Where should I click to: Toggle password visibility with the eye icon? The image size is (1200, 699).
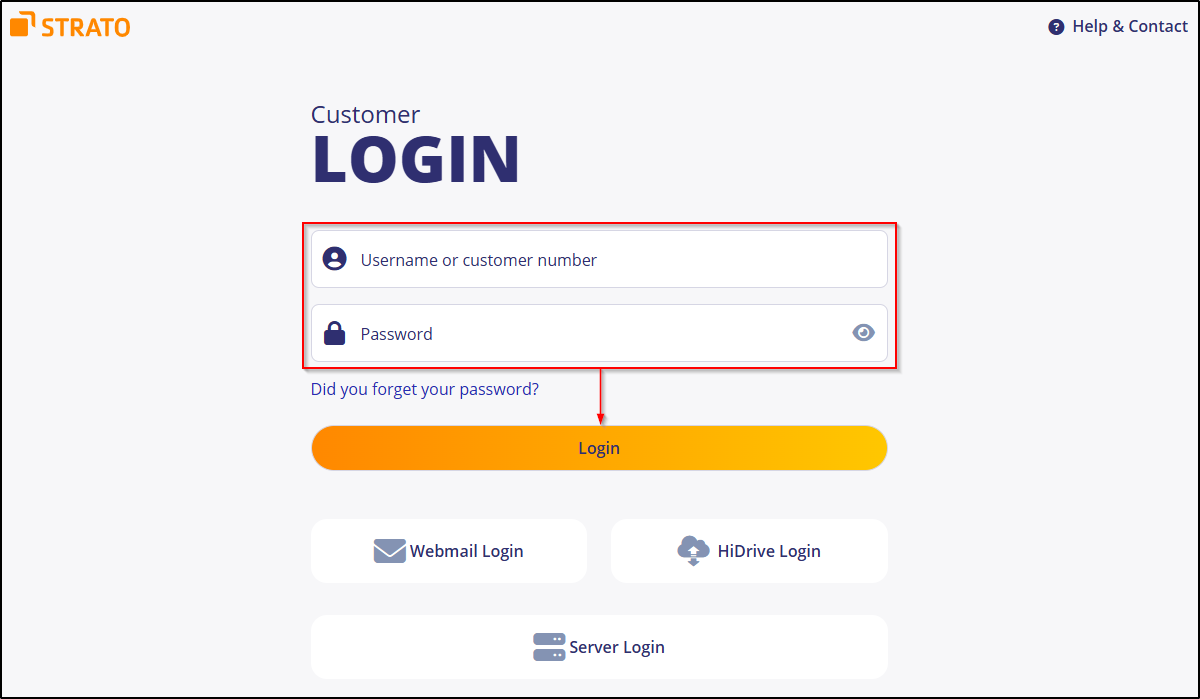coord(863,332)
